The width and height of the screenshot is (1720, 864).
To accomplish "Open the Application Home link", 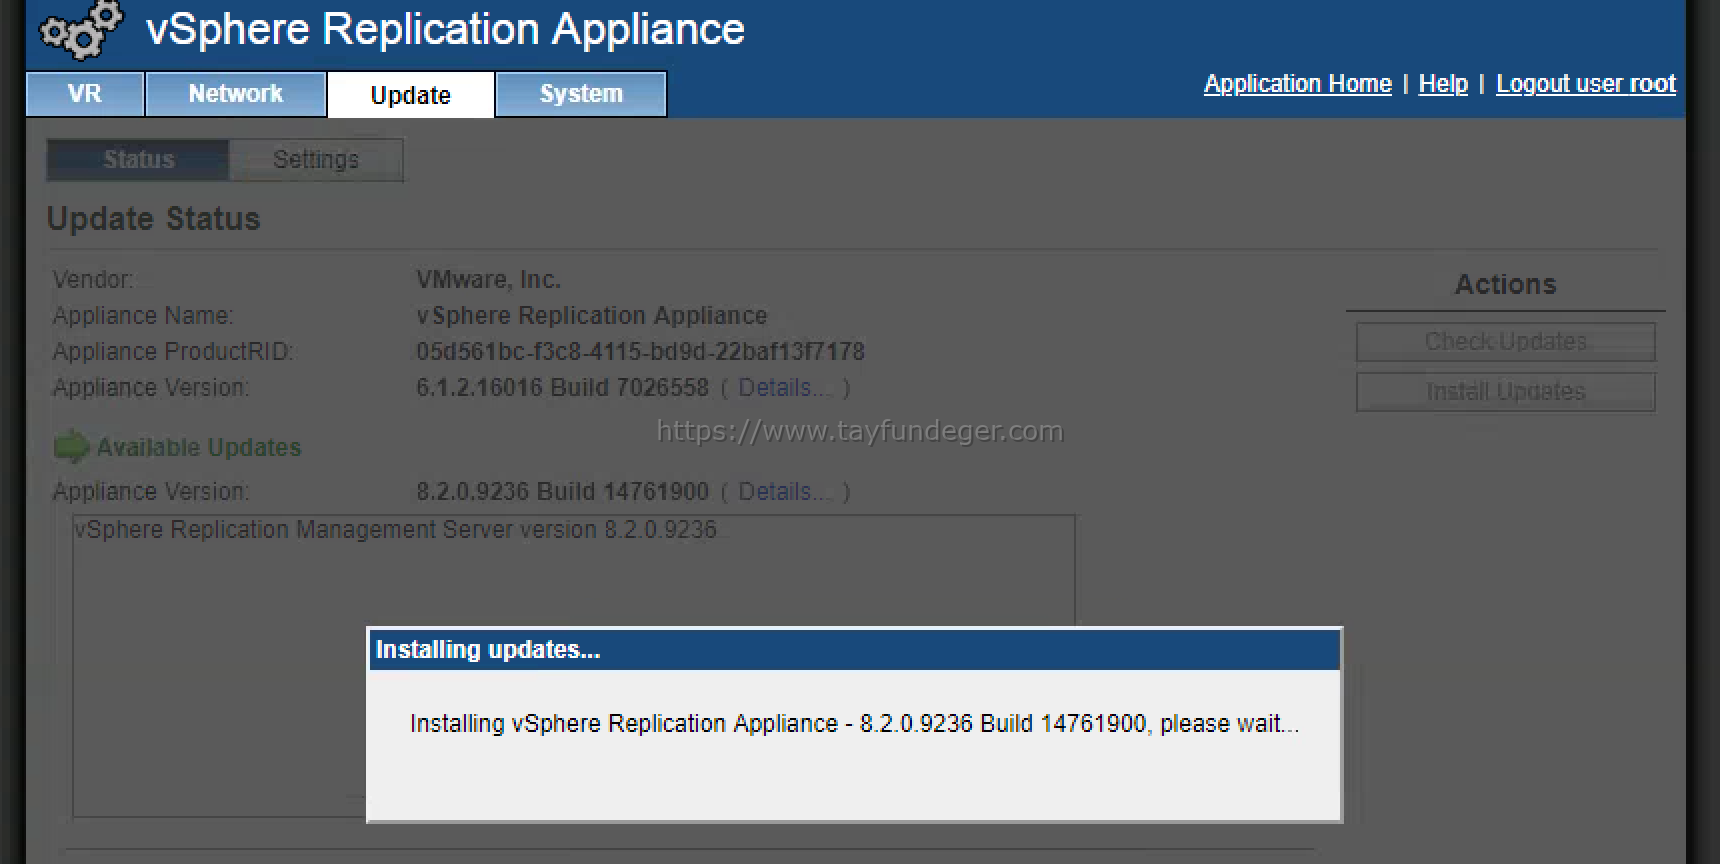I will pos(1297,84).
